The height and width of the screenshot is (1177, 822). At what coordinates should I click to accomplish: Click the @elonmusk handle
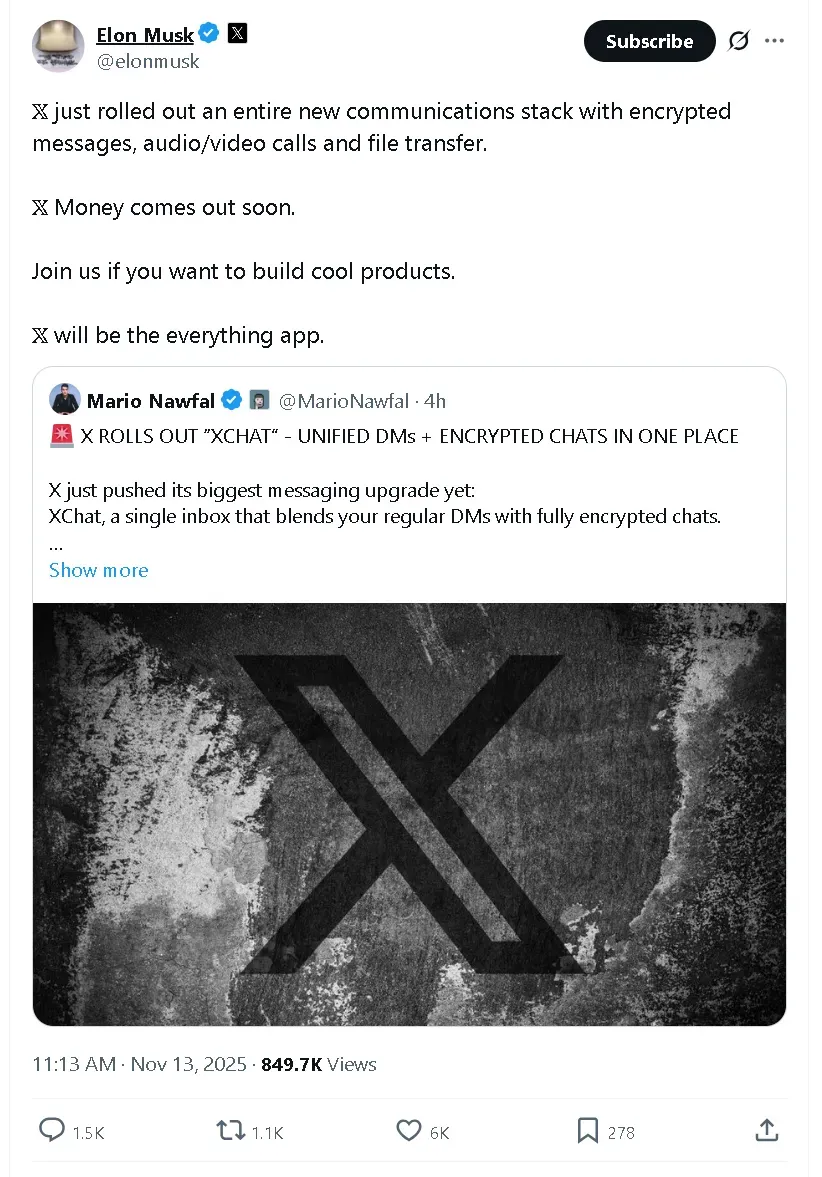coord(148,61)
